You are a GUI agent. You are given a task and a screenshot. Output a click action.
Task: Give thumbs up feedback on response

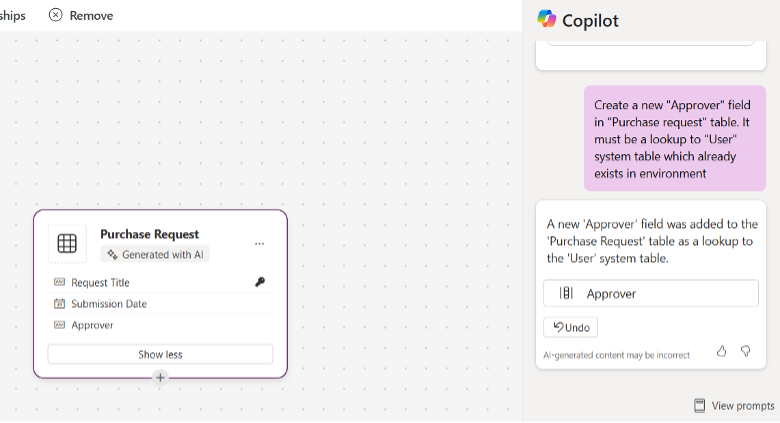tap(721, 351)
